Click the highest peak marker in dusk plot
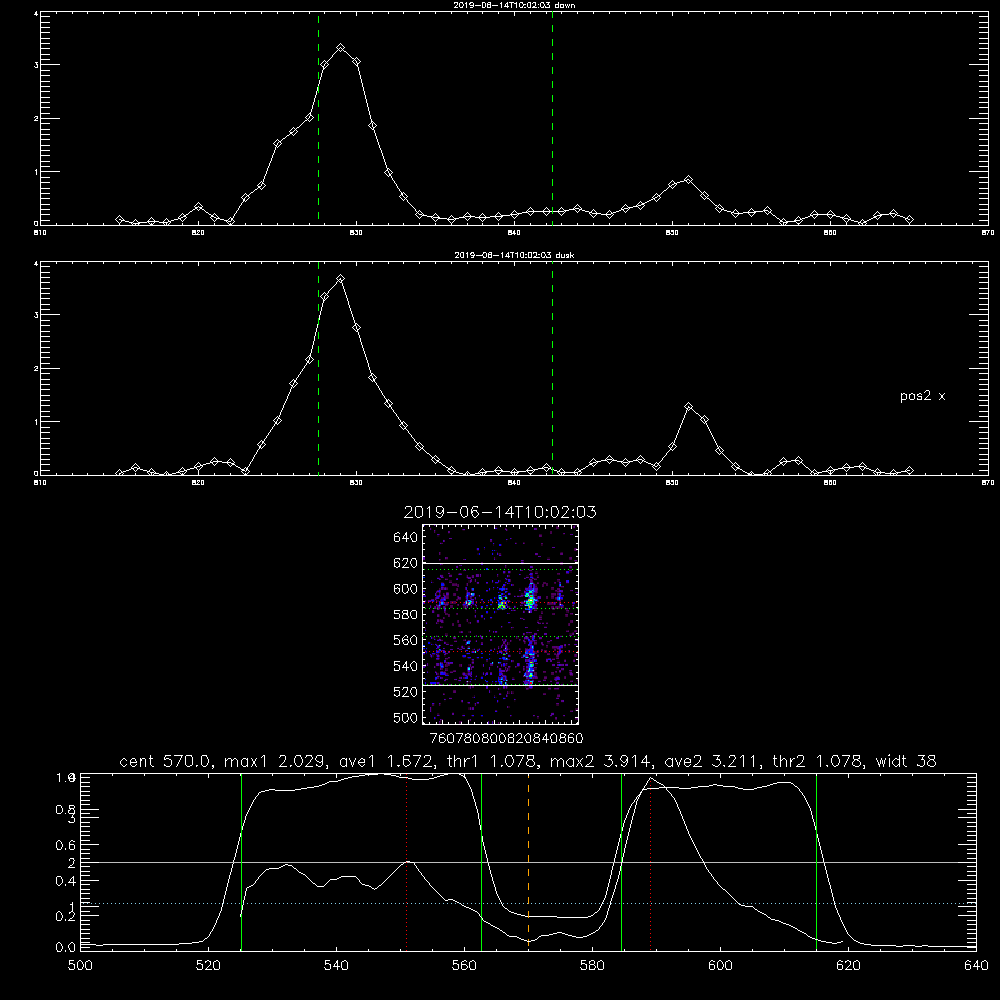The image size is (1000, 1000). pyautogui.click(x=341, y=279)
